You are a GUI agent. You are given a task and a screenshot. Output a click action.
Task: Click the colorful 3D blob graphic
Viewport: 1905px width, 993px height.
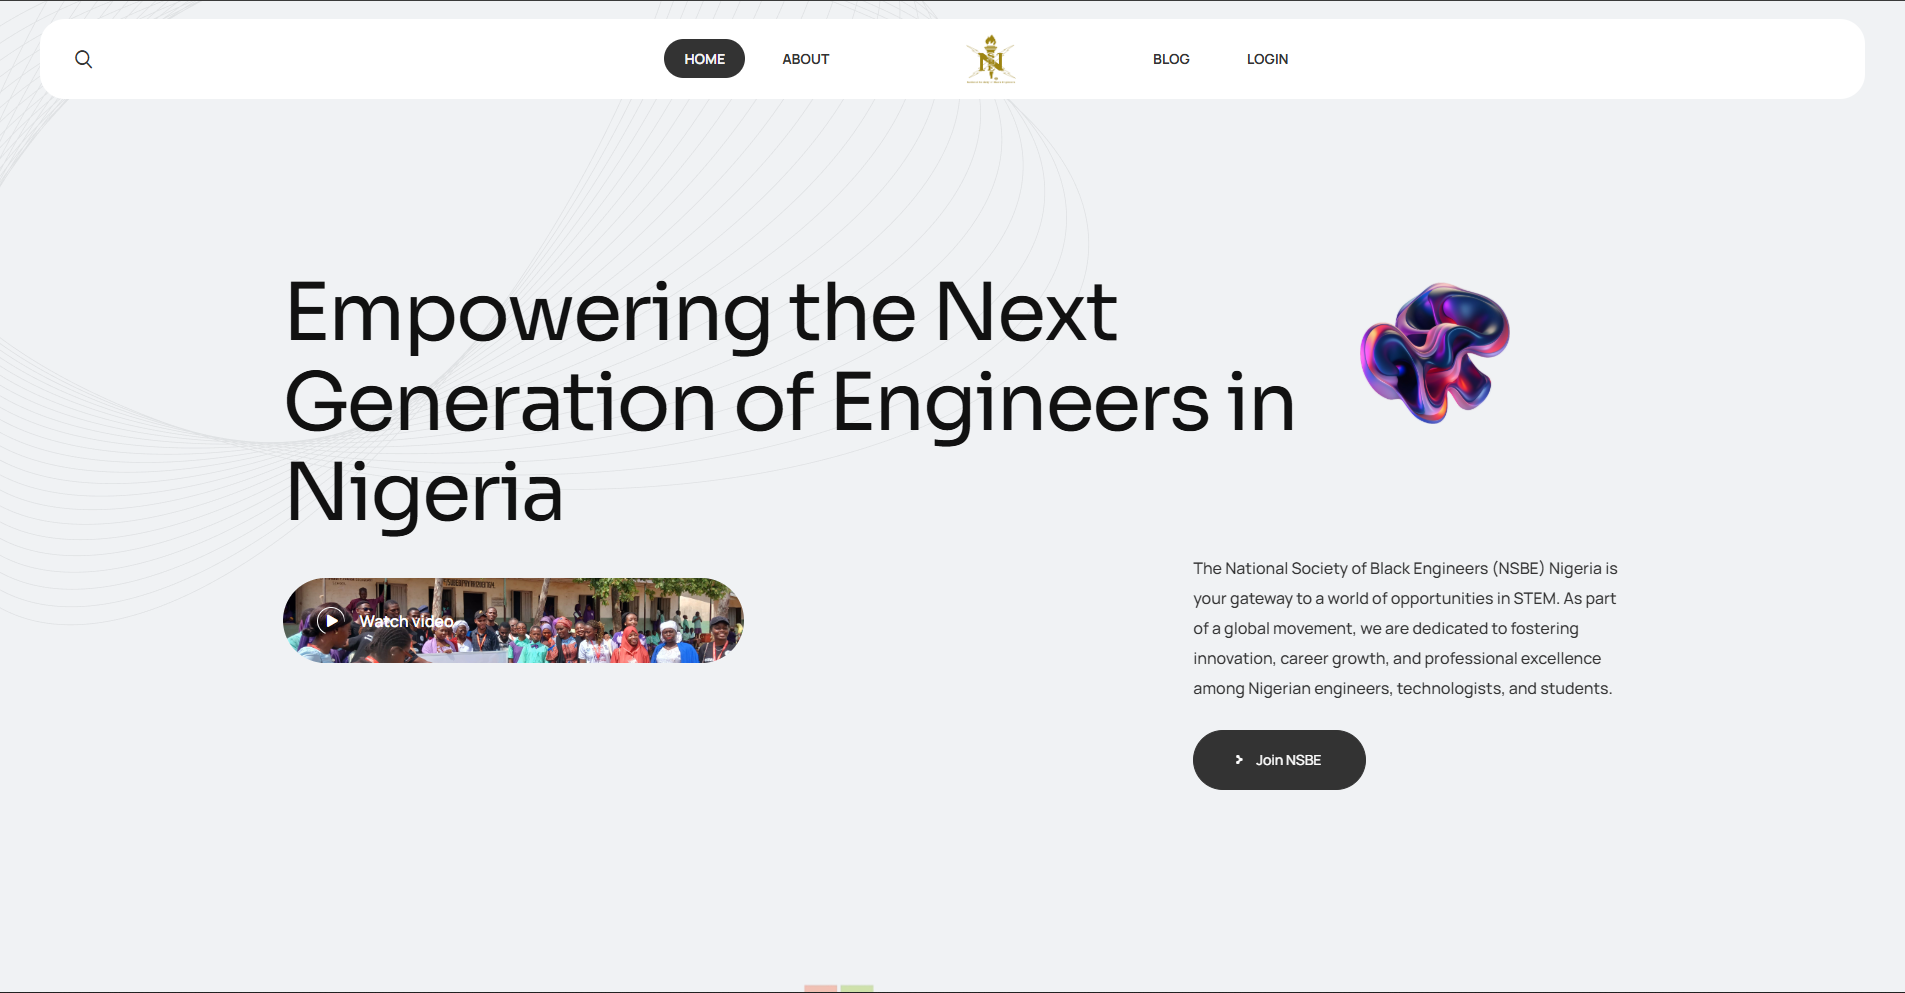[x=1435, y=352]
